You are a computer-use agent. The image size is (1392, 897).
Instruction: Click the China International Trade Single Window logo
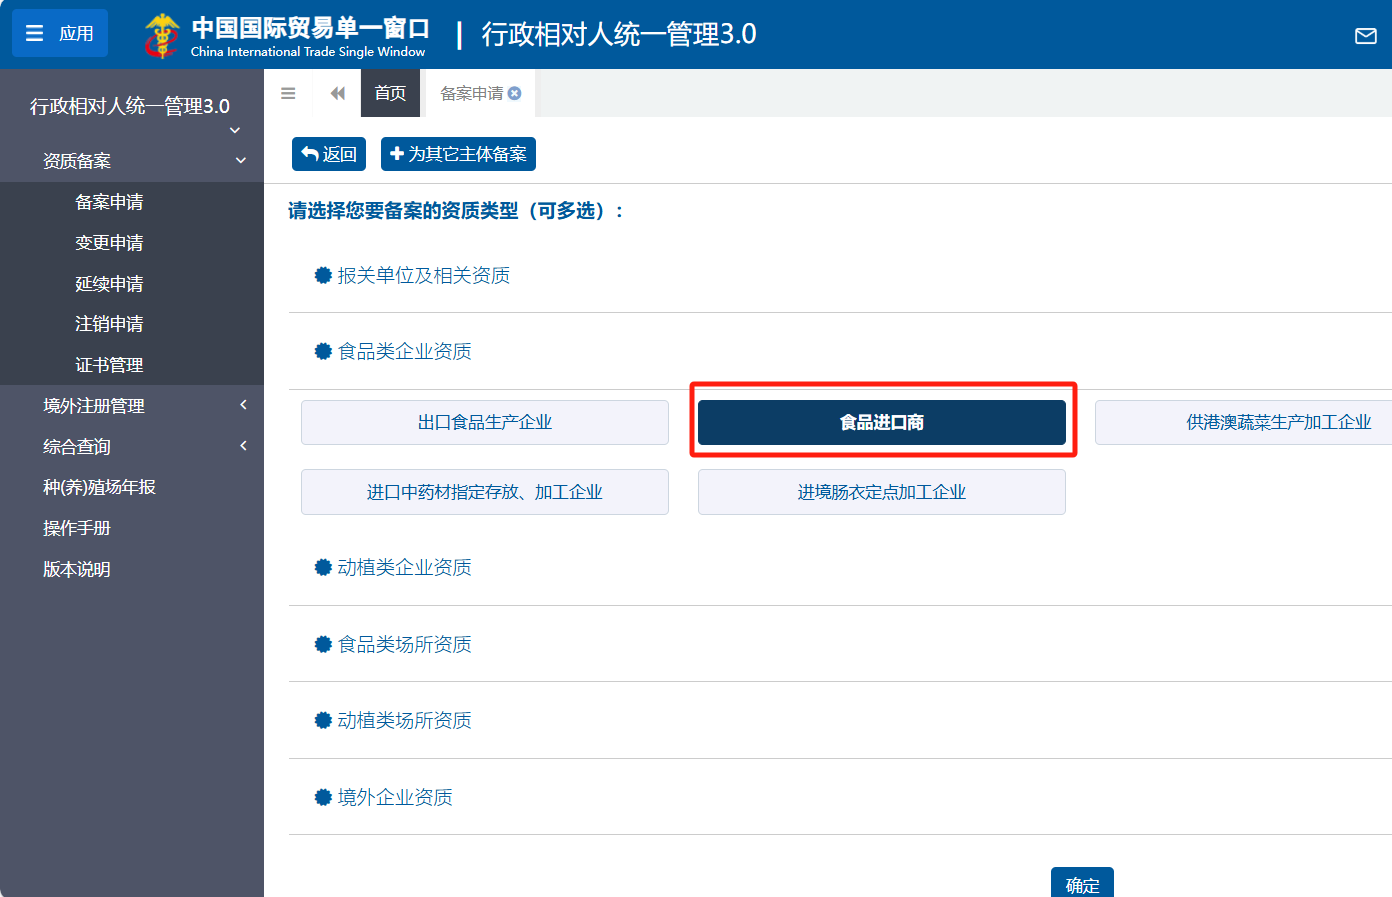point(286,35)
